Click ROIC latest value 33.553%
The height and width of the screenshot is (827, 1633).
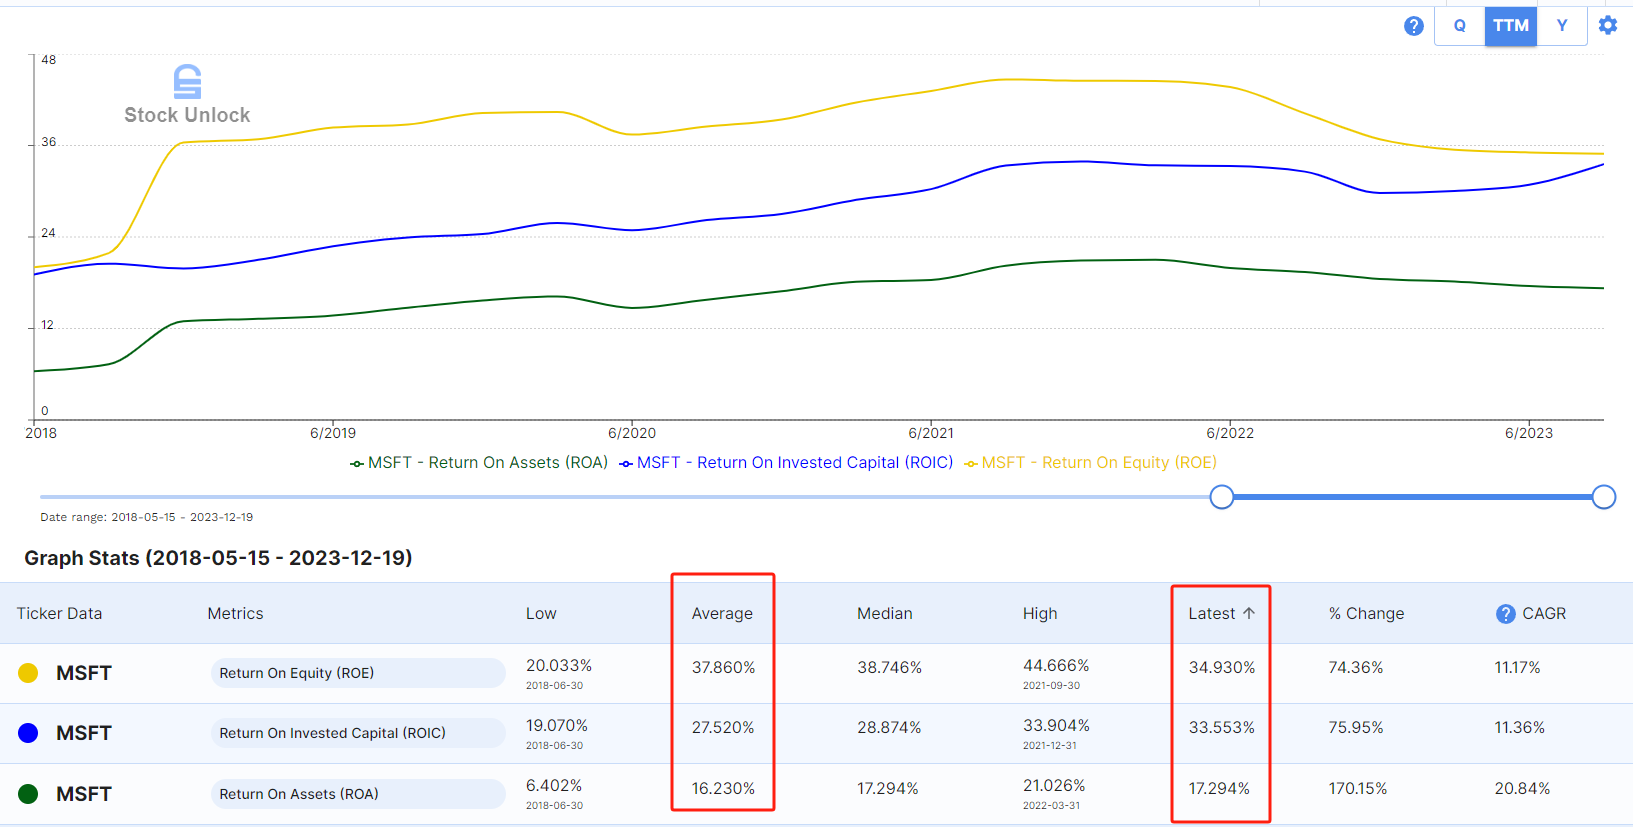point(1221,728)
